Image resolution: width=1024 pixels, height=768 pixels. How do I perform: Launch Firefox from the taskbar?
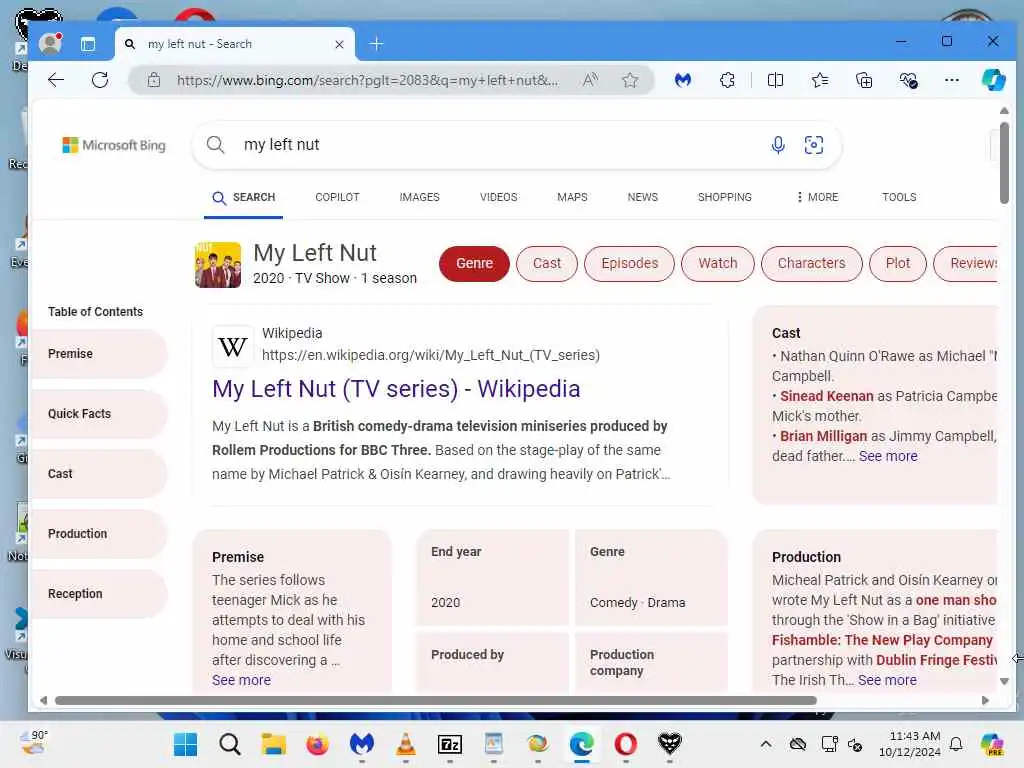317,744
